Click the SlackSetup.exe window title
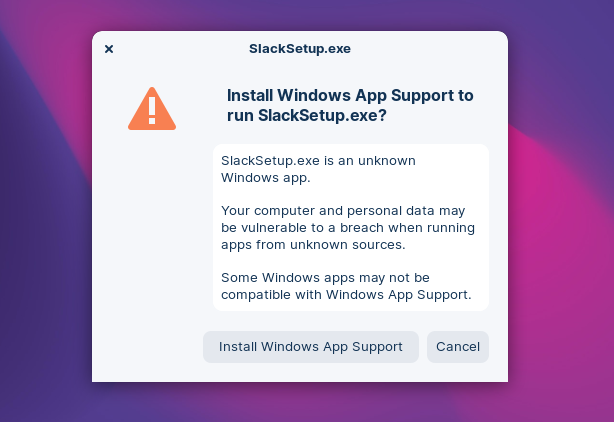Image resolution: width=614 pixels, height=422 pixels. coord(300,48)
